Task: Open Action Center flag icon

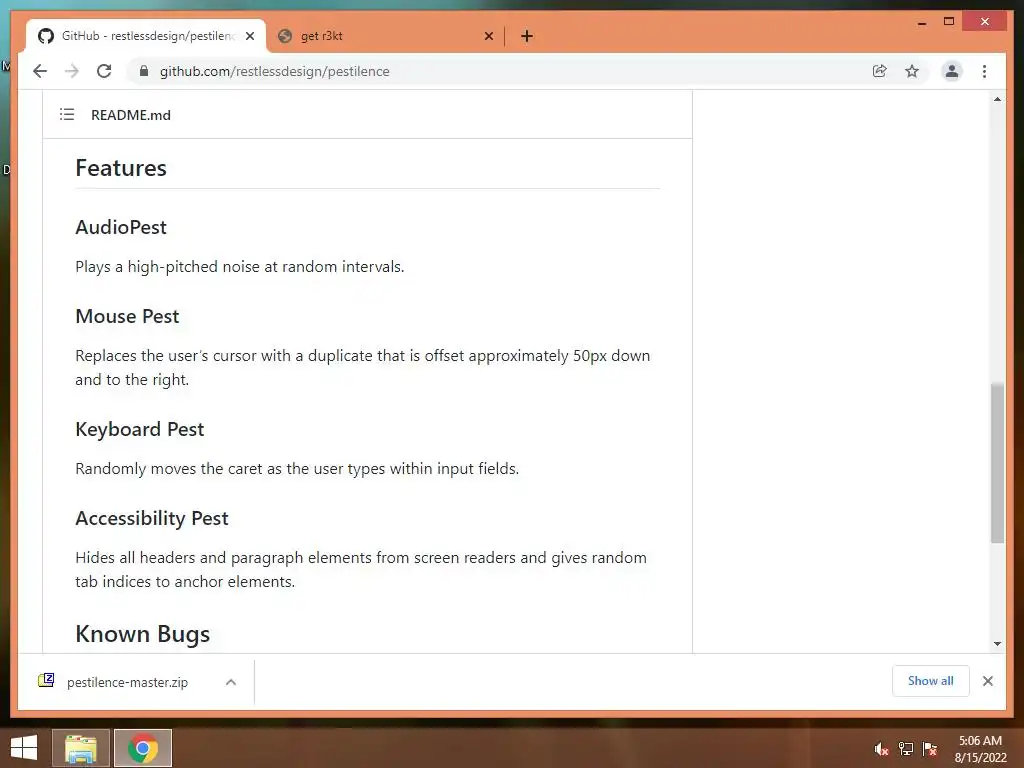Action: (x=929, y=749)
